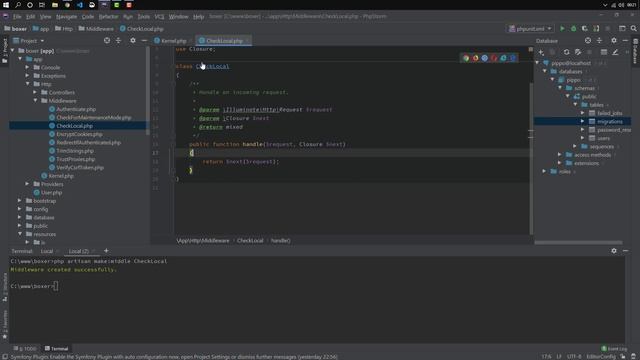This screenshot has width=640, height=360.
Task: Click the Database panel horizontal scrollbar
Action: (578, 242)
